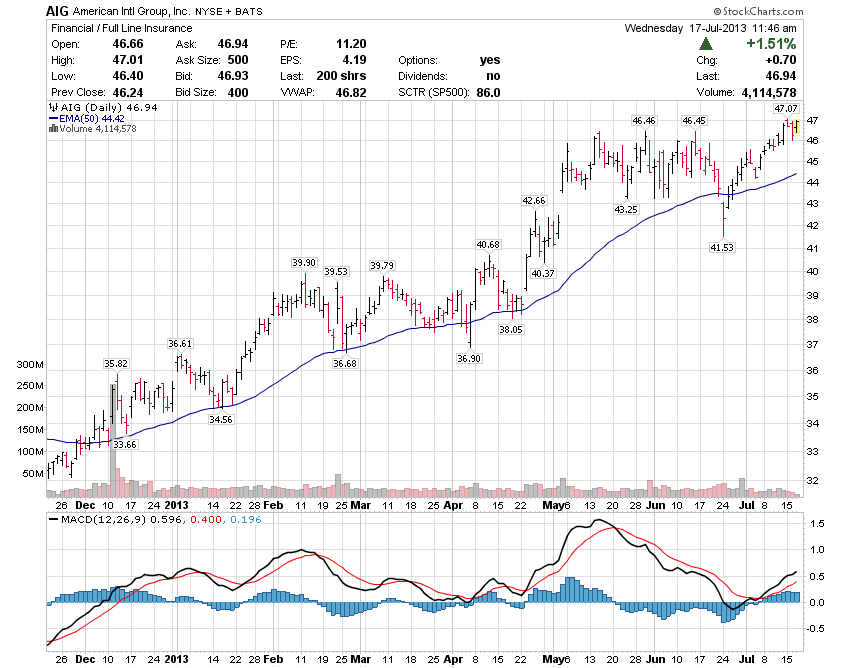Click the -0.5 MACD axis label
The width and height of the screenshot is (850, 668).
click(816, 629)
